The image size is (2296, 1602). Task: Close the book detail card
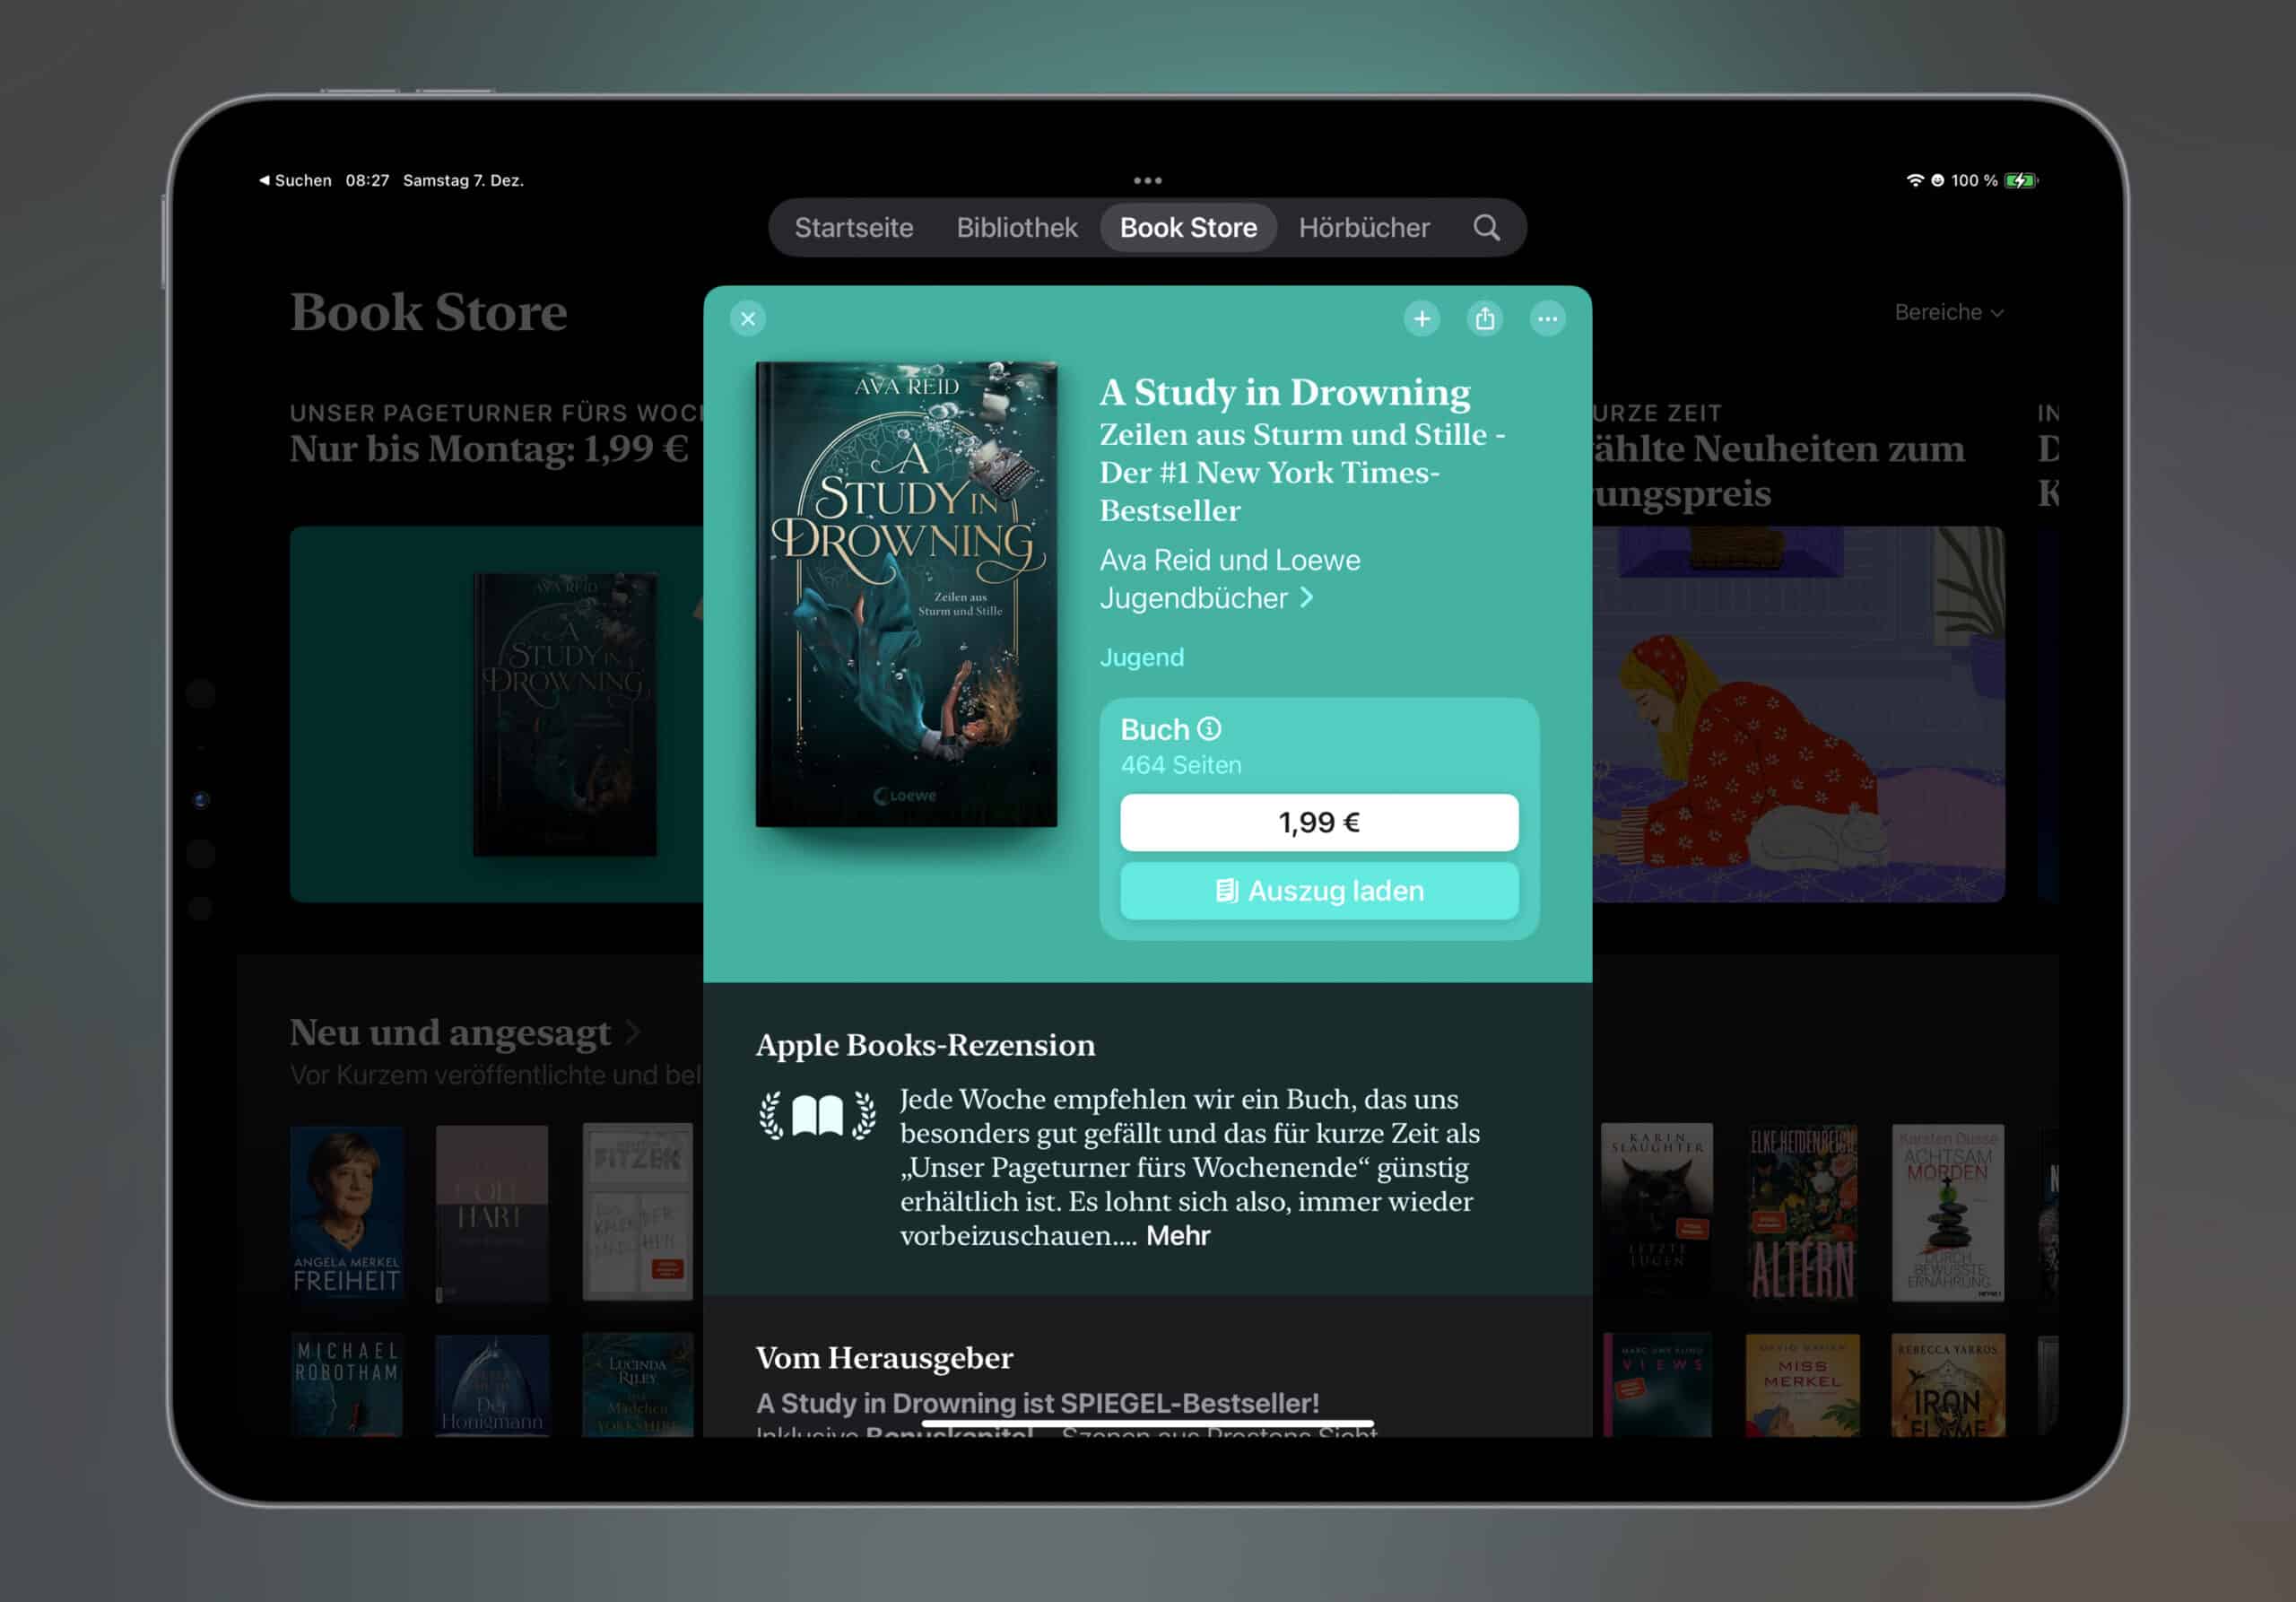click(x=748, y=319)
